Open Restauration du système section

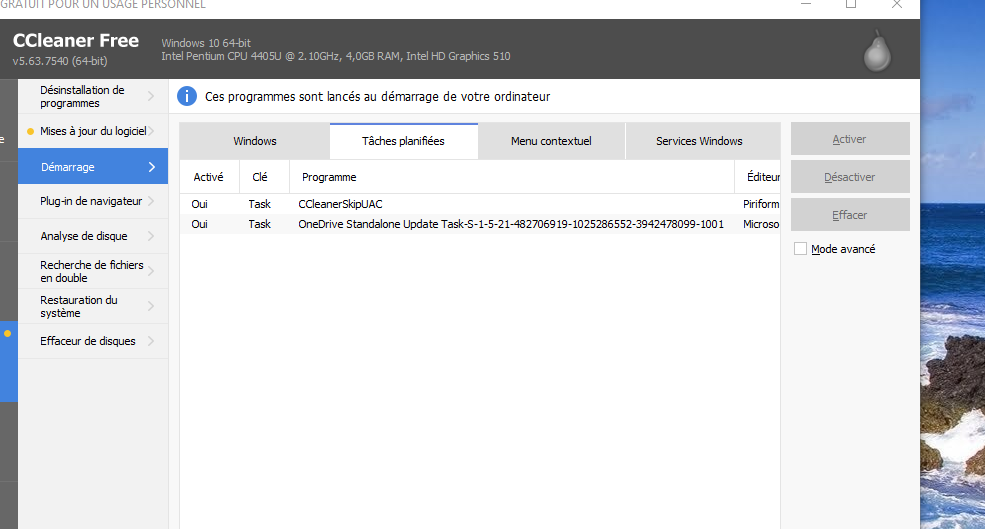pyautogui.click(x=93, y=306)
